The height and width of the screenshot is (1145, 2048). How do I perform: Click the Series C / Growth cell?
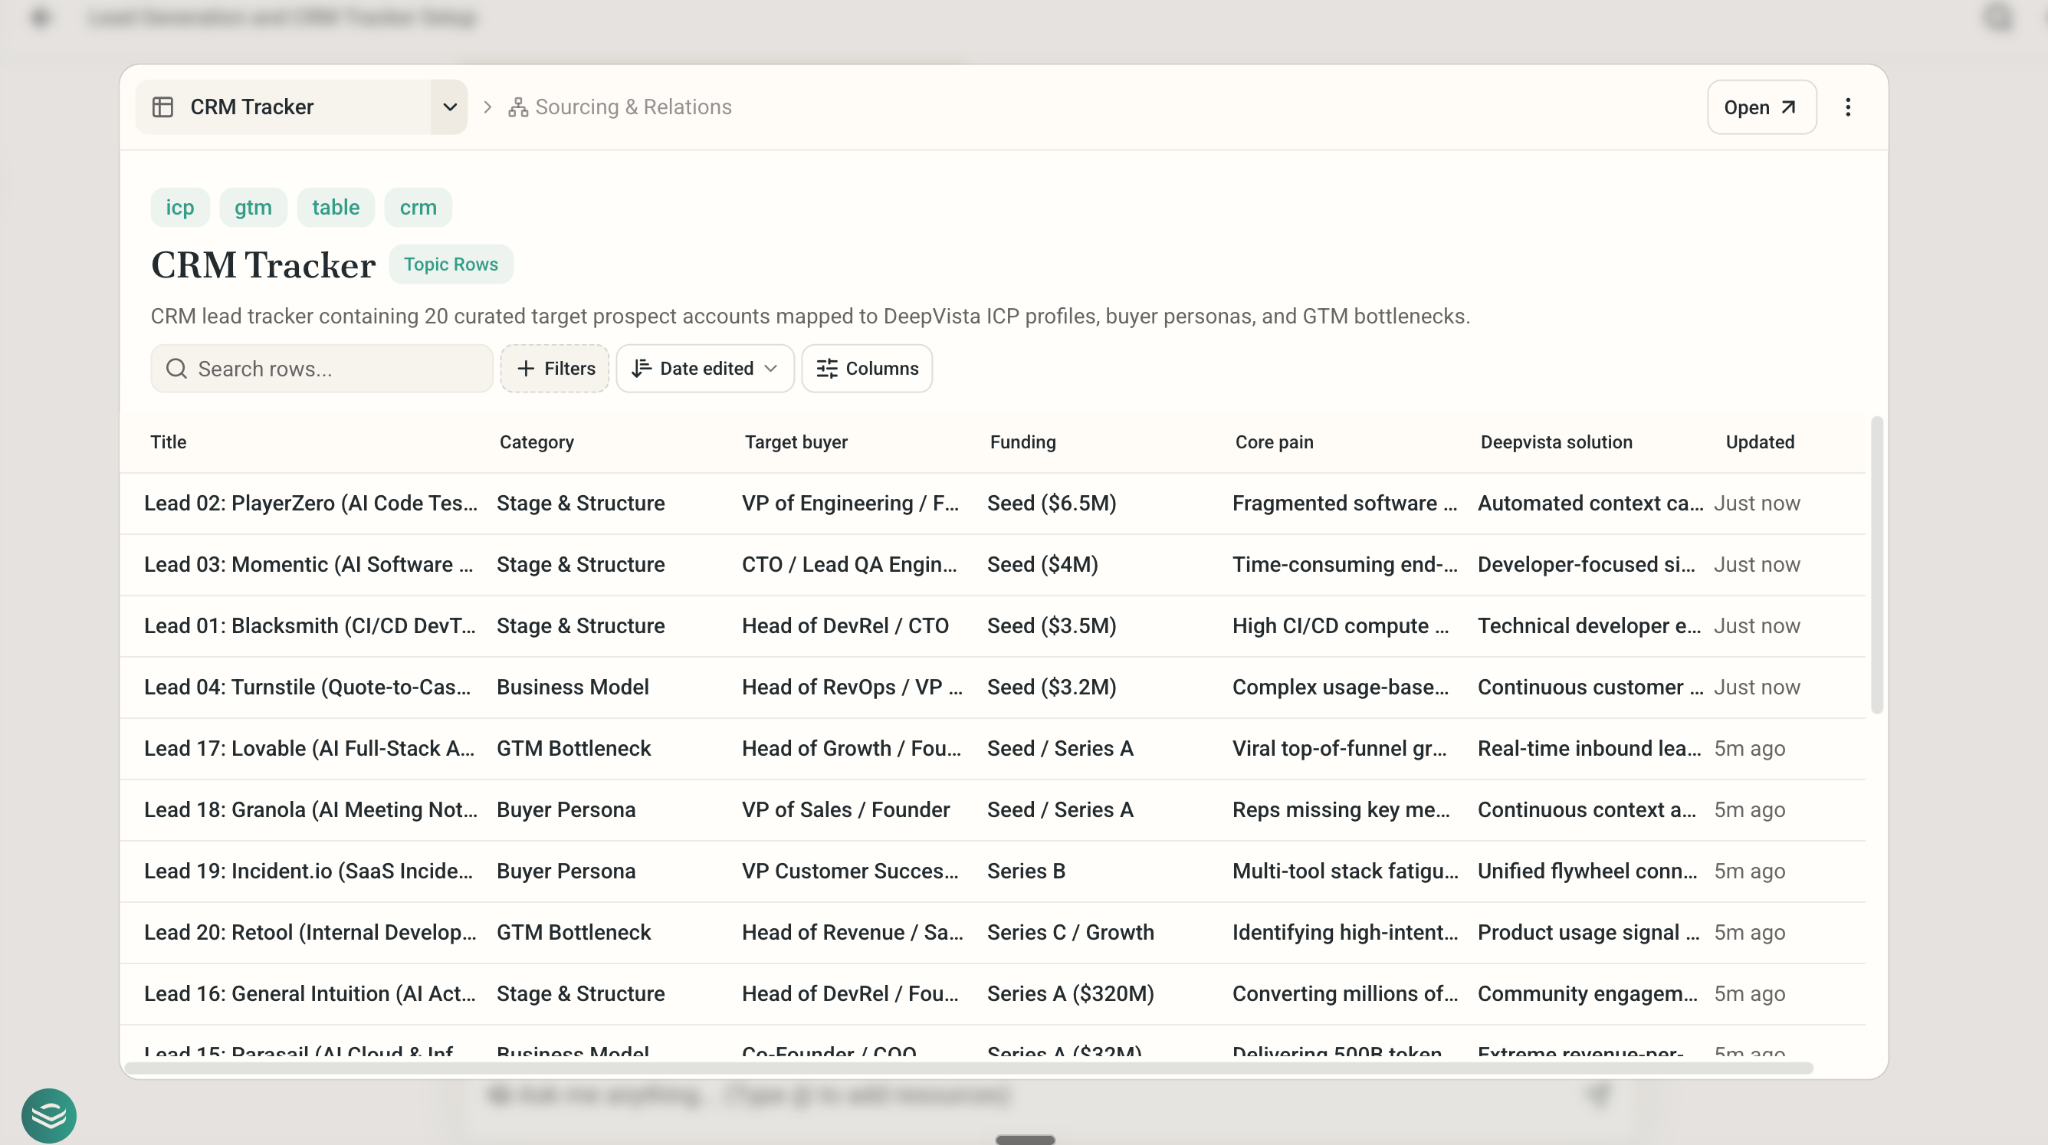1070,932
